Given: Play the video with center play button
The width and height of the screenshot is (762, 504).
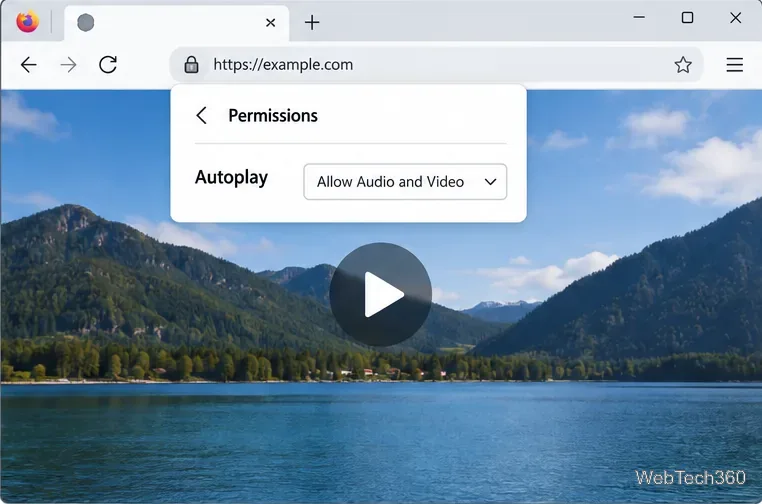Looking at the screenshot, I should (x=381, y=294).
